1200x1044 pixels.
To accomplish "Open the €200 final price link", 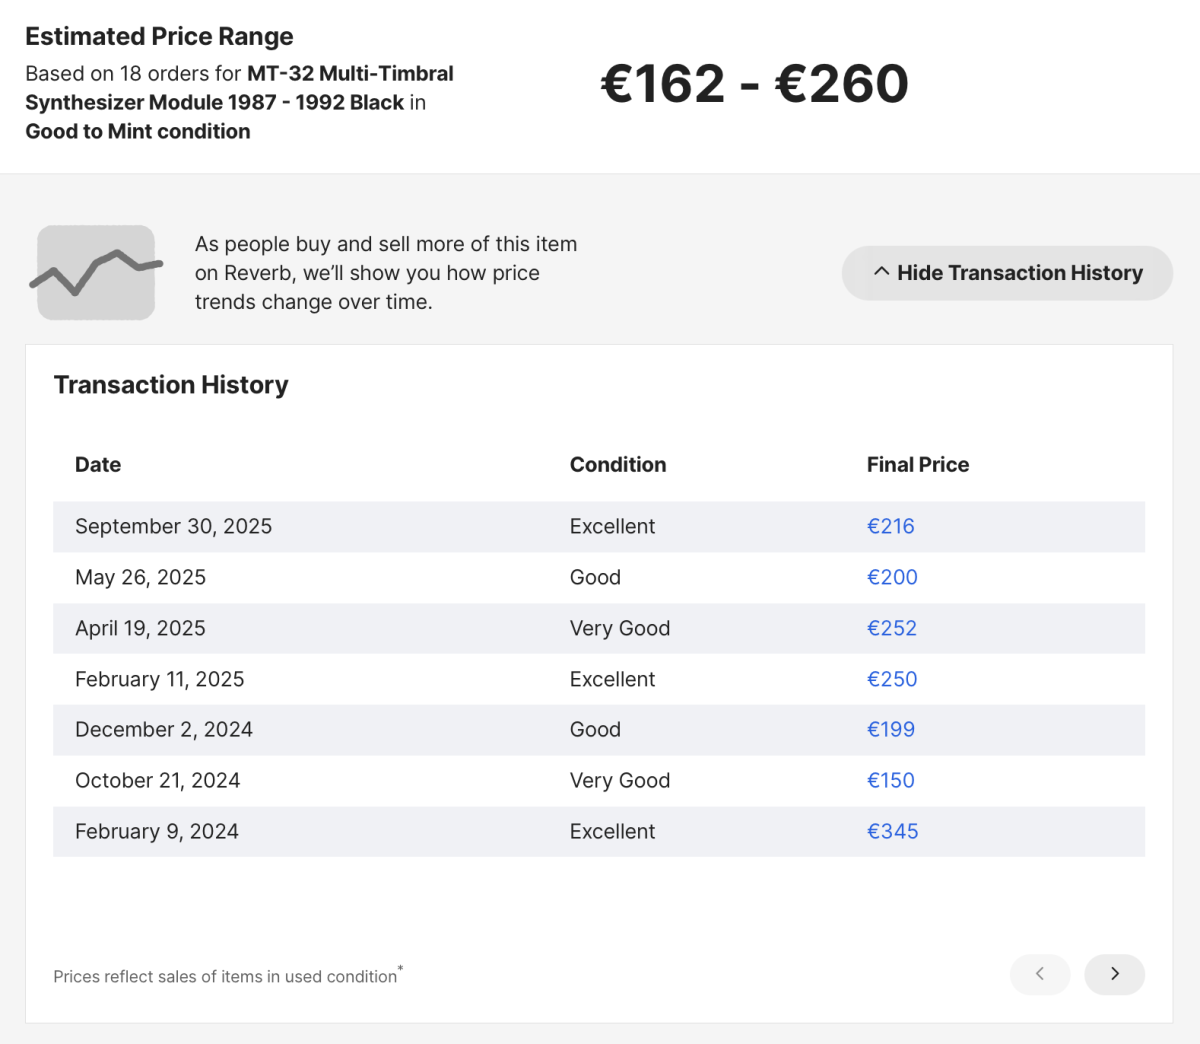I will pos(892,577).
